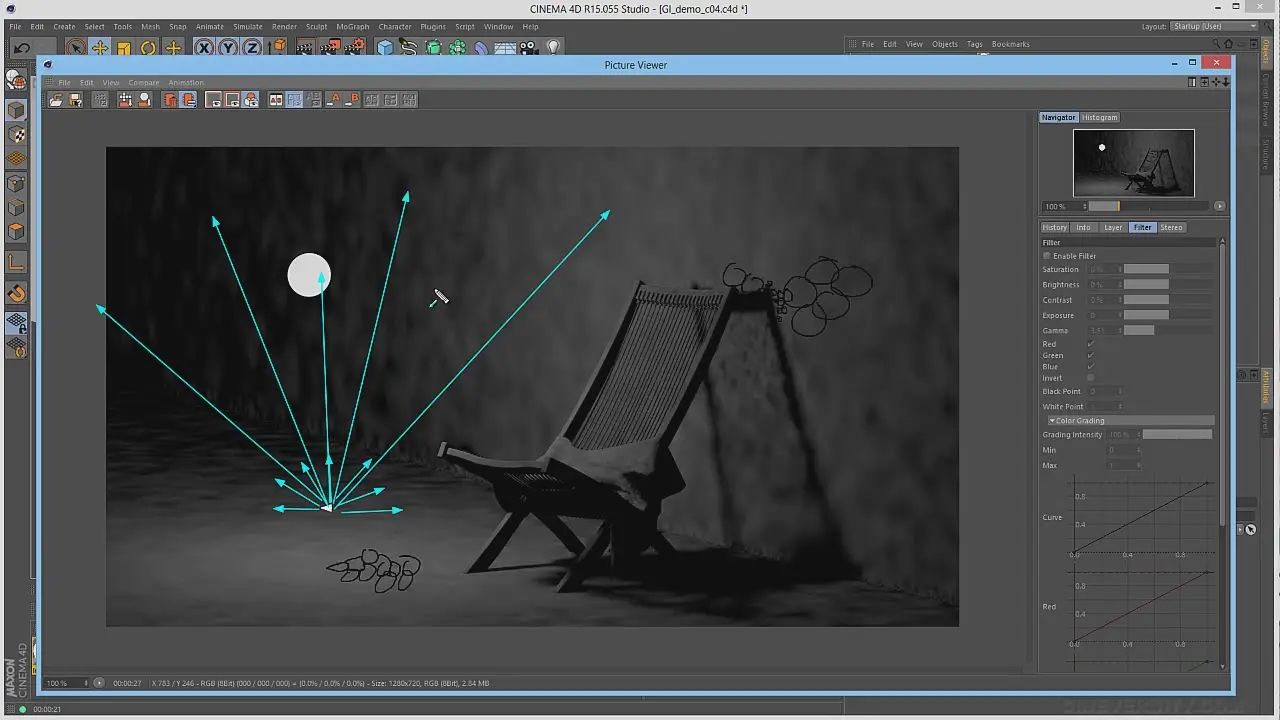This screenshot has width=1280, height=720.
Task: Click the arrow button beside Navigator zoom slider
Action: click(x=1219, y=206)
